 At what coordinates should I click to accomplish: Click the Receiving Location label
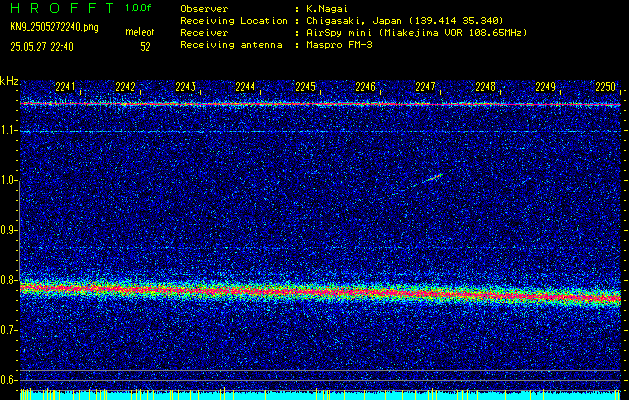click(234, 21)
